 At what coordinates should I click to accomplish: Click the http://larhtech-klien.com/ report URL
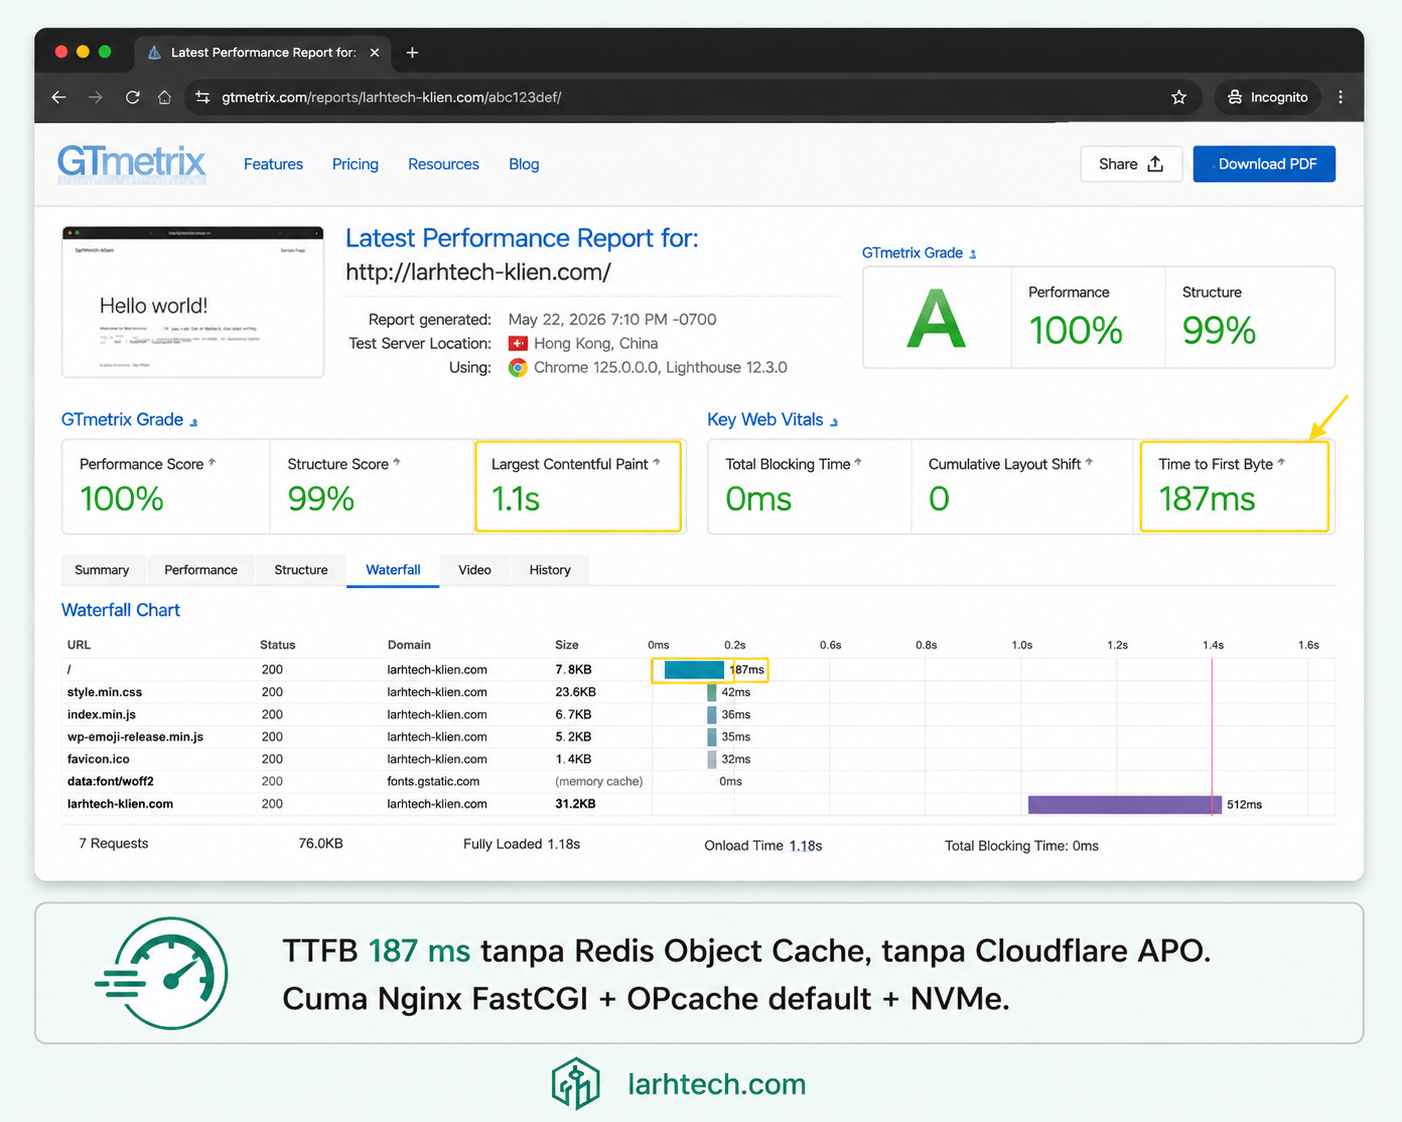(x=478, y=272)
